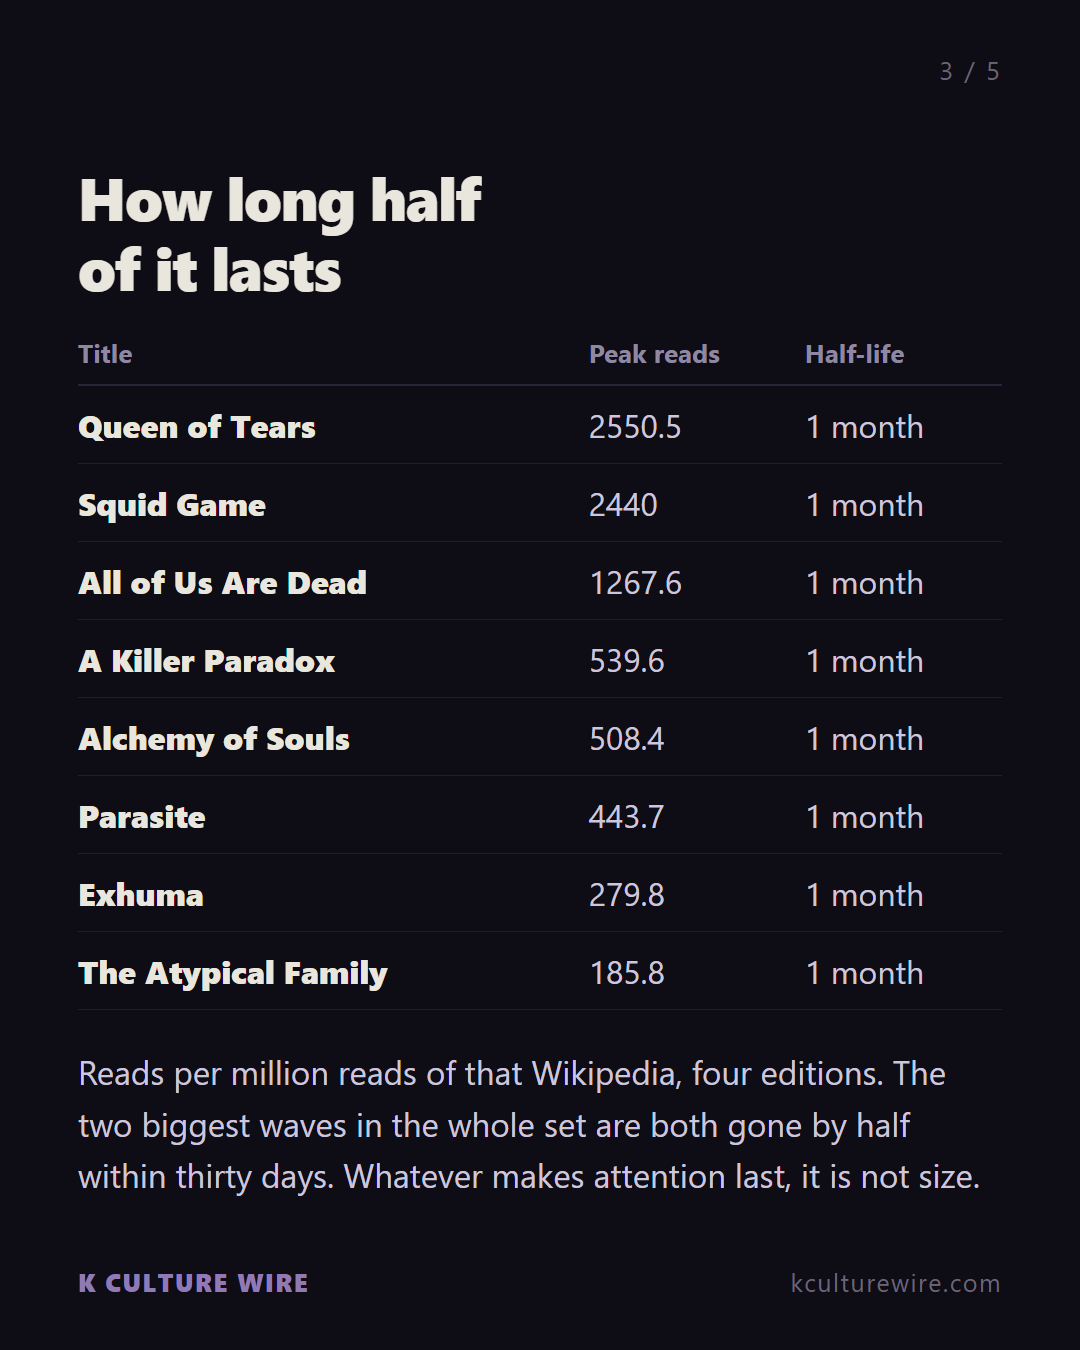Select the 3 / 5 page indicator
Viewport: 1080px width, 1350px height.
pyautogui.click(x=969, y=72)
